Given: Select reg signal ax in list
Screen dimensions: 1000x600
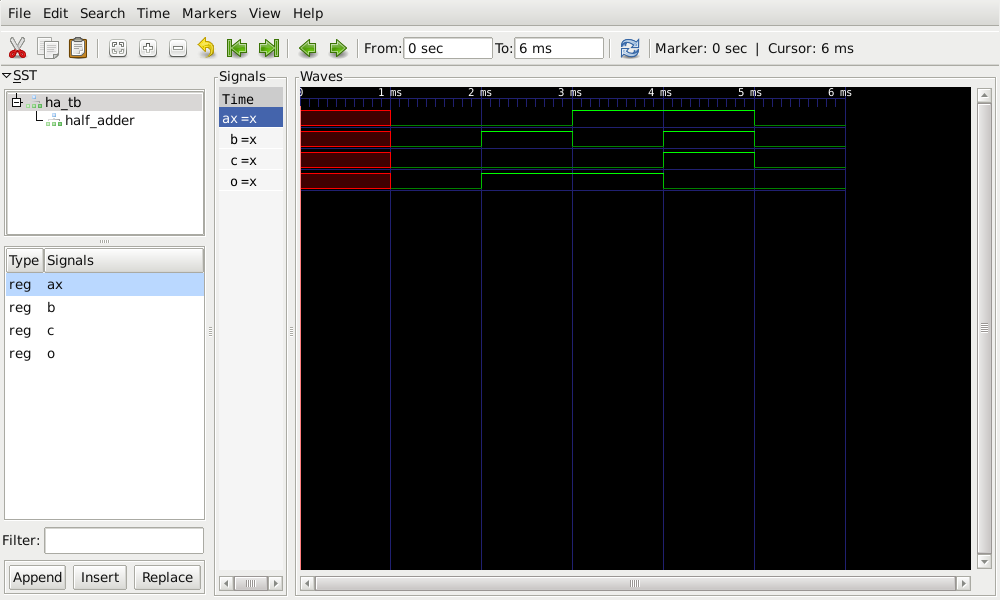Looking at the screenshot, I should click(x=105, y=284).
